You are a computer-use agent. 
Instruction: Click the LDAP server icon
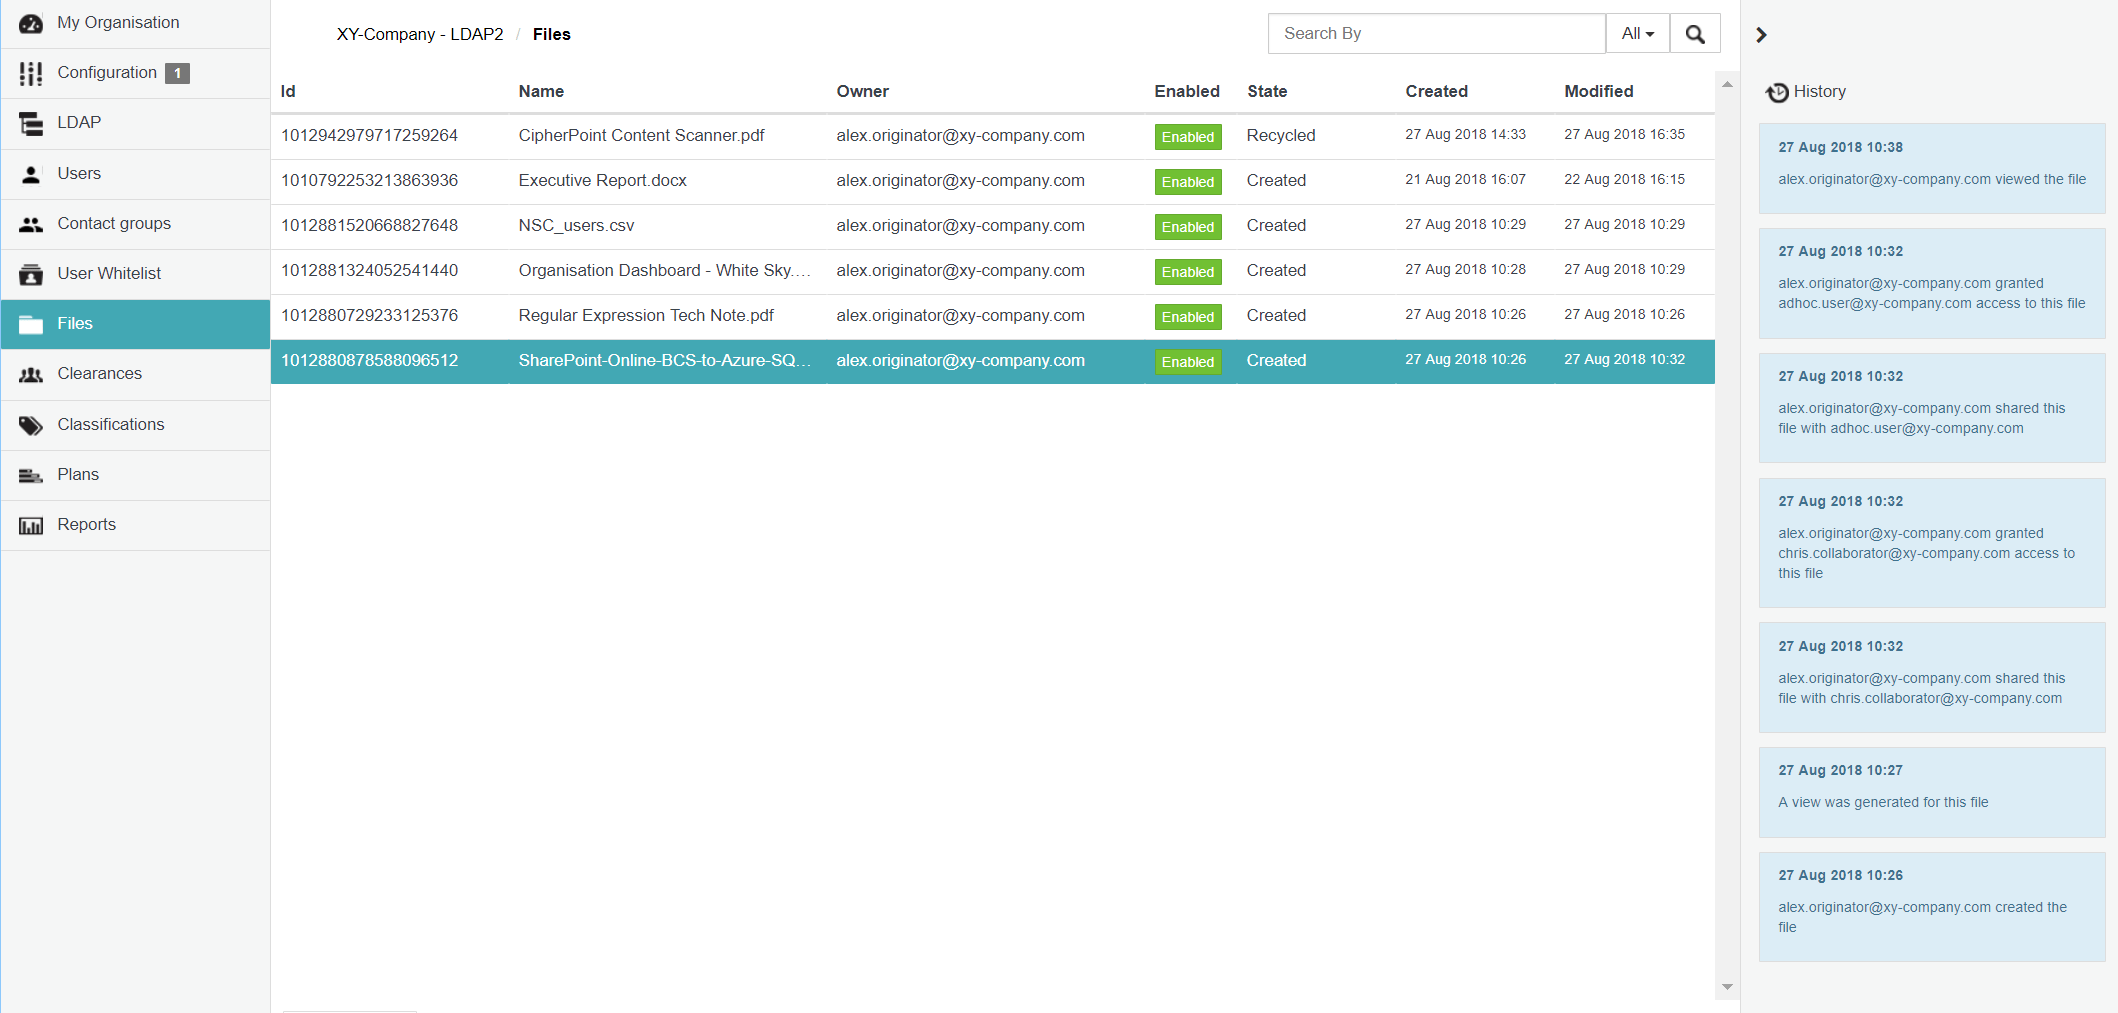tap(31, 123)
